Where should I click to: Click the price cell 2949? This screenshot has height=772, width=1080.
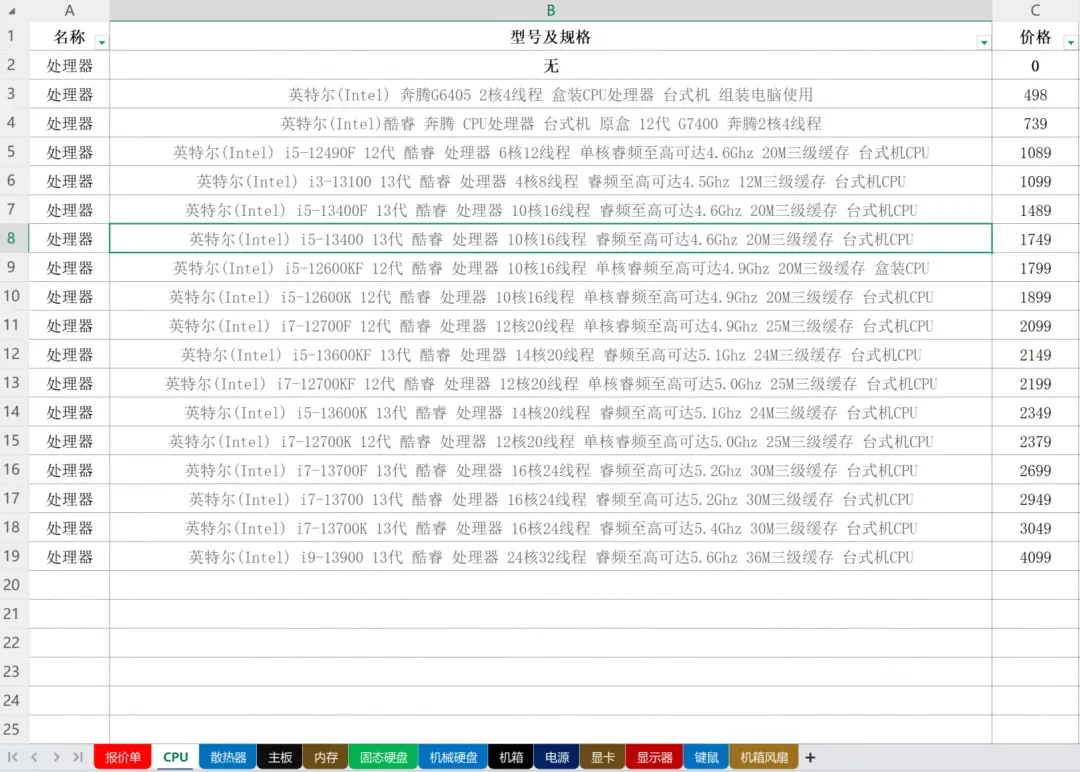click(1035, 499)
